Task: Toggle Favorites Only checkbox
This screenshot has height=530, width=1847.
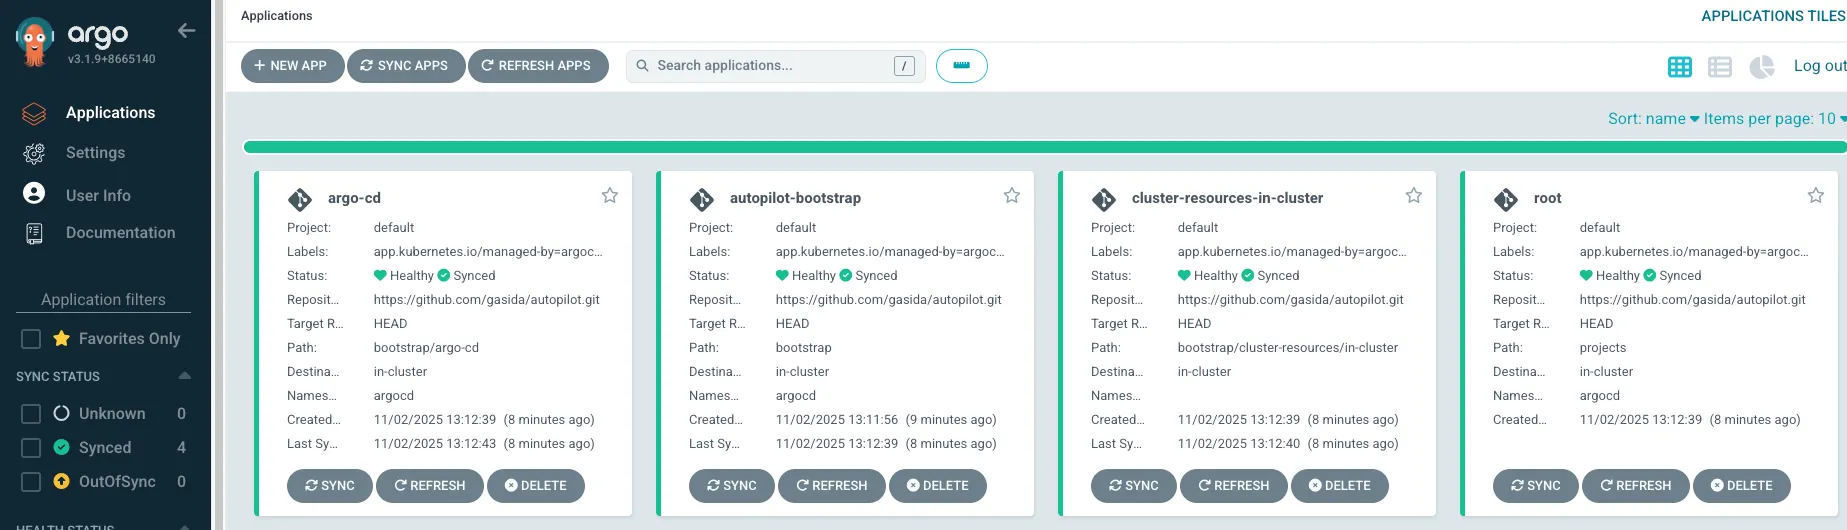Action: [31, 339]
